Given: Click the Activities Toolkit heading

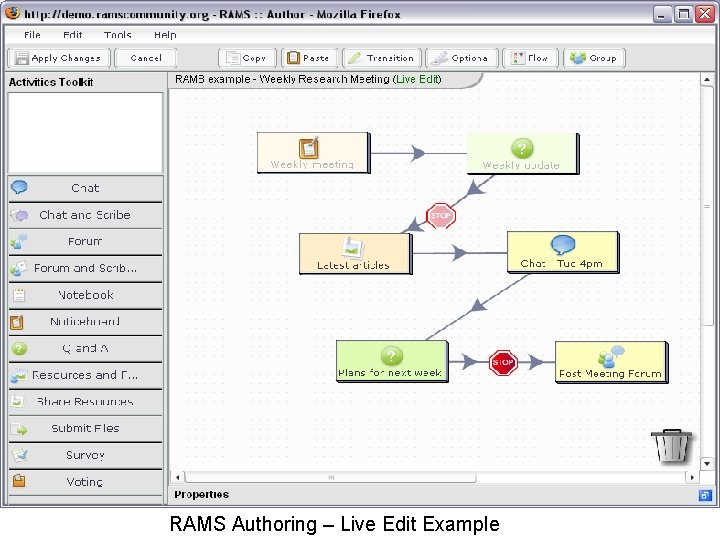Looking at the screenshot, I should coord(51,82).
